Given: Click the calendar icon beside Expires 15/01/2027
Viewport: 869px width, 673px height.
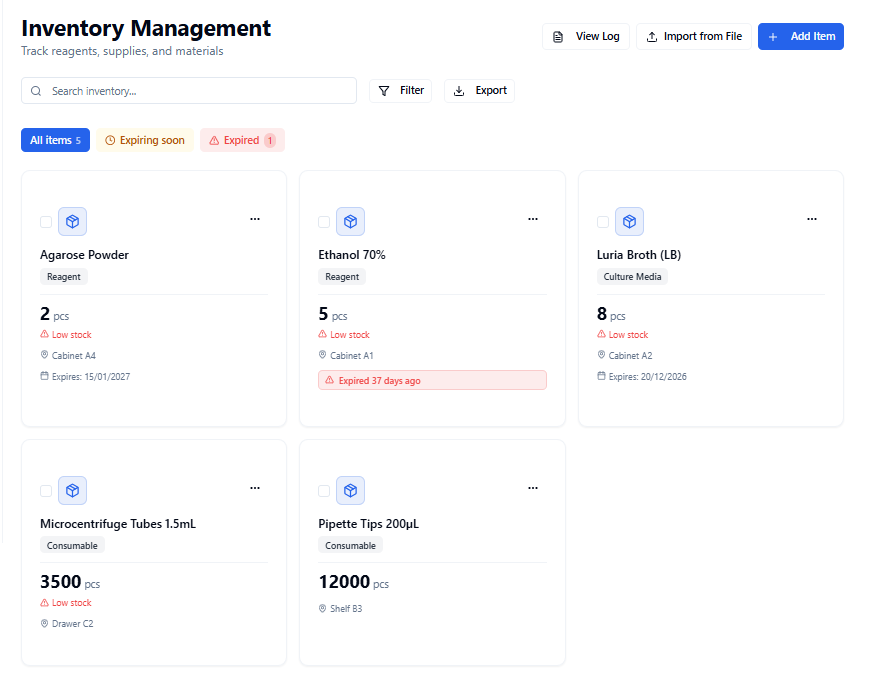Looking at the screenshot, I should point(44,376).
